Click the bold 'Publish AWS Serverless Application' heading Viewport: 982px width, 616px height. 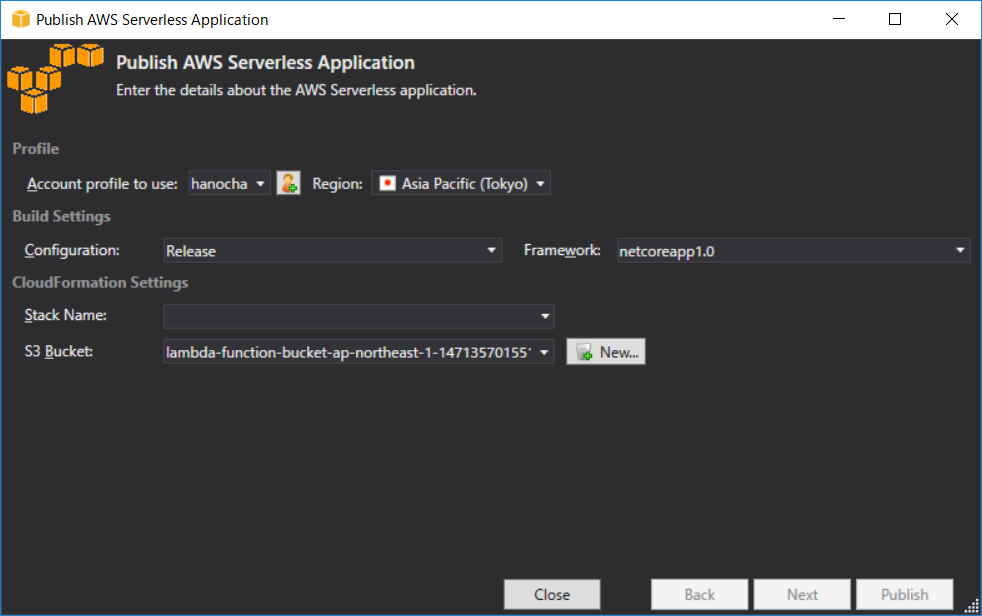tap(266, 63)
